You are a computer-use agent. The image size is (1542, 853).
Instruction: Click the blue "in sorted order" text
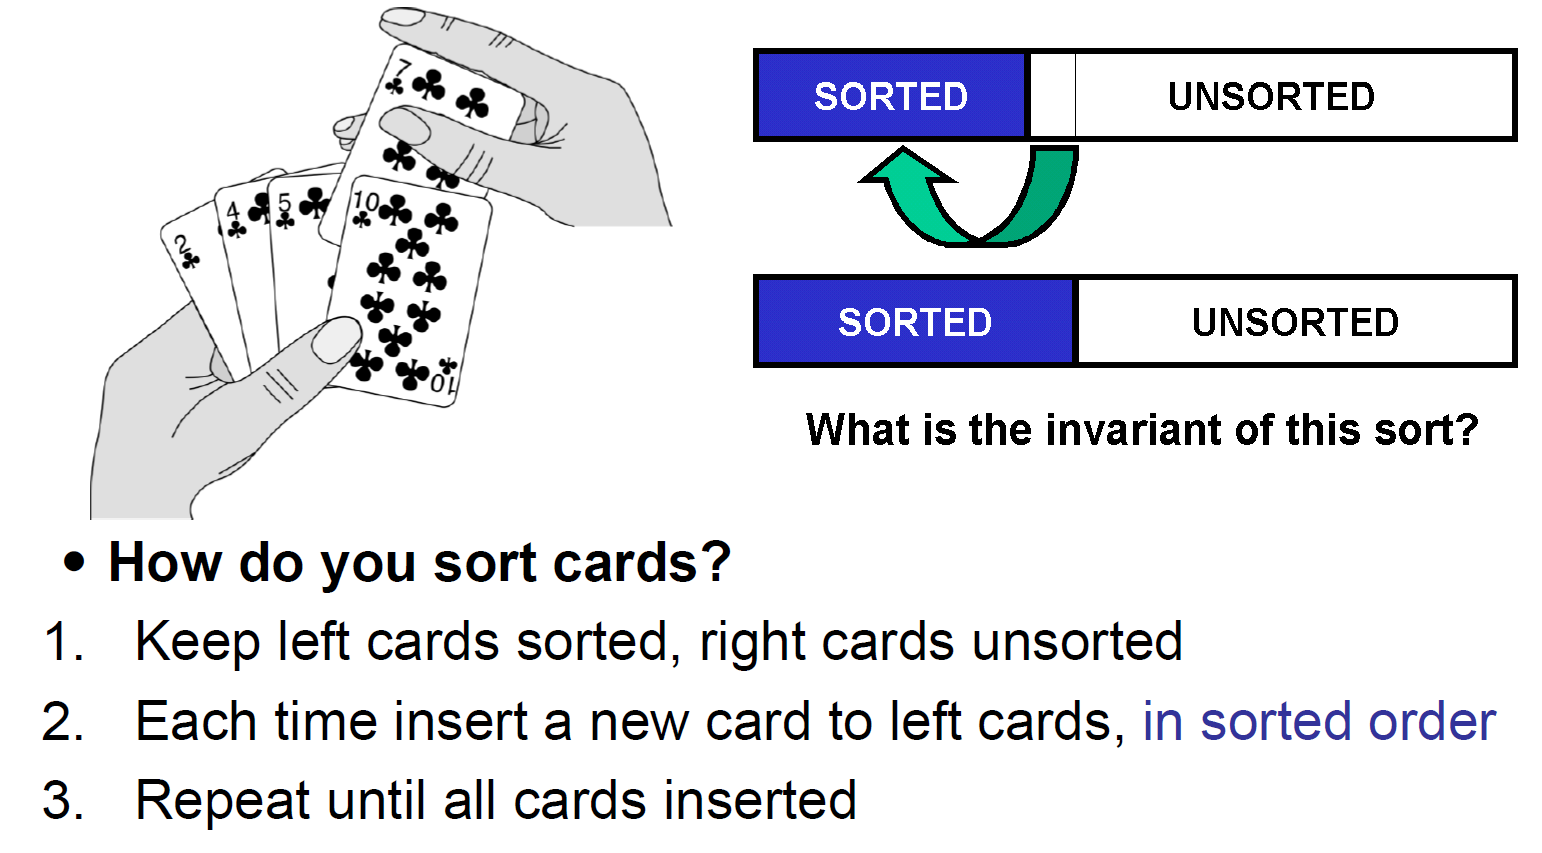[1318, 722]
